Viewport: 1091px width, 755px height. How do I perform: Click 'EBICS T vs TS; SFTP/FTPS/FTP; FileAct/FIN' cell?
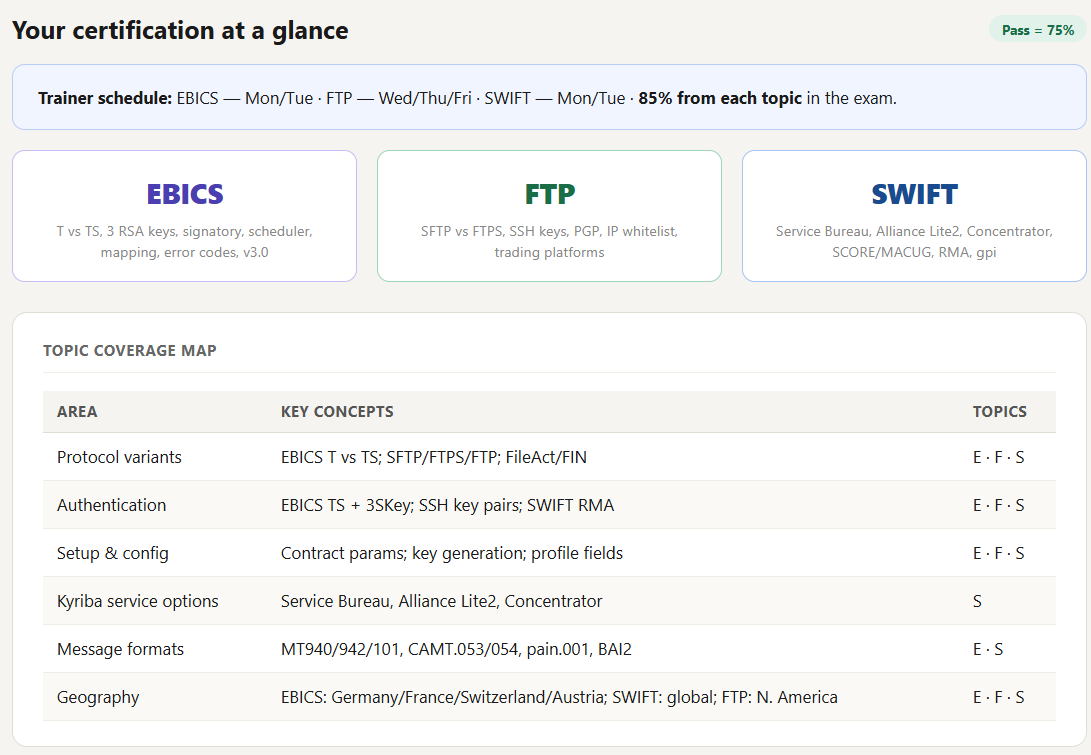tap(433, 457)
